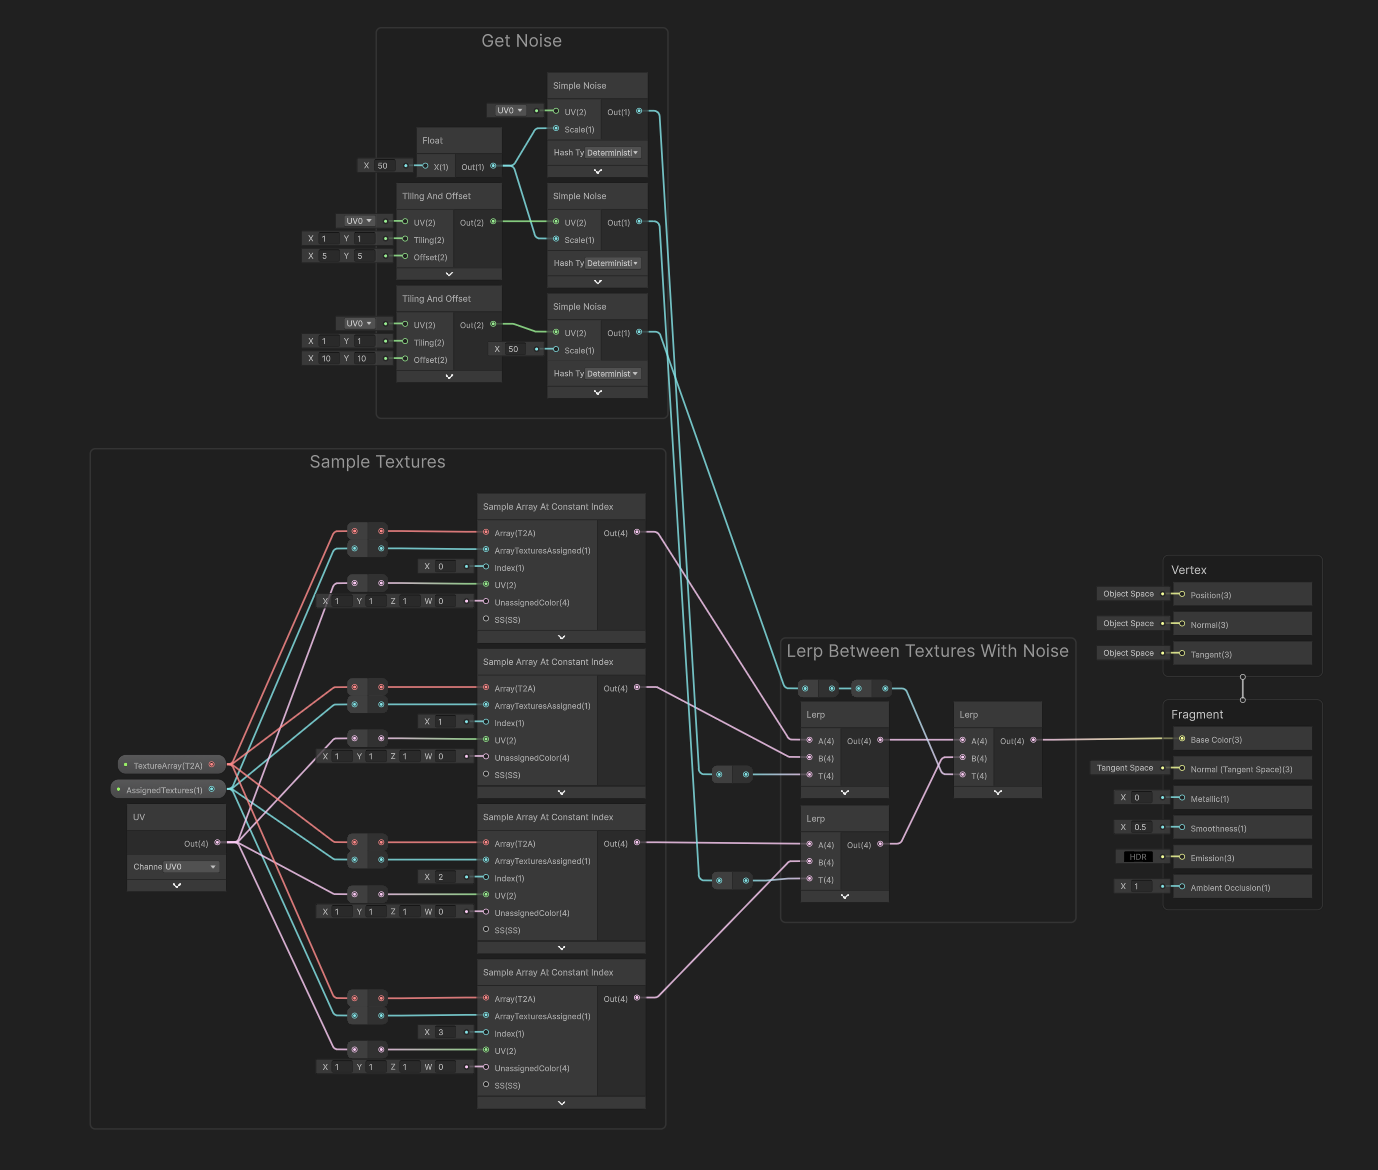Open Object Space dropdown beside Tangent(3)
1378x1170 pixels.
point(1128,653)
